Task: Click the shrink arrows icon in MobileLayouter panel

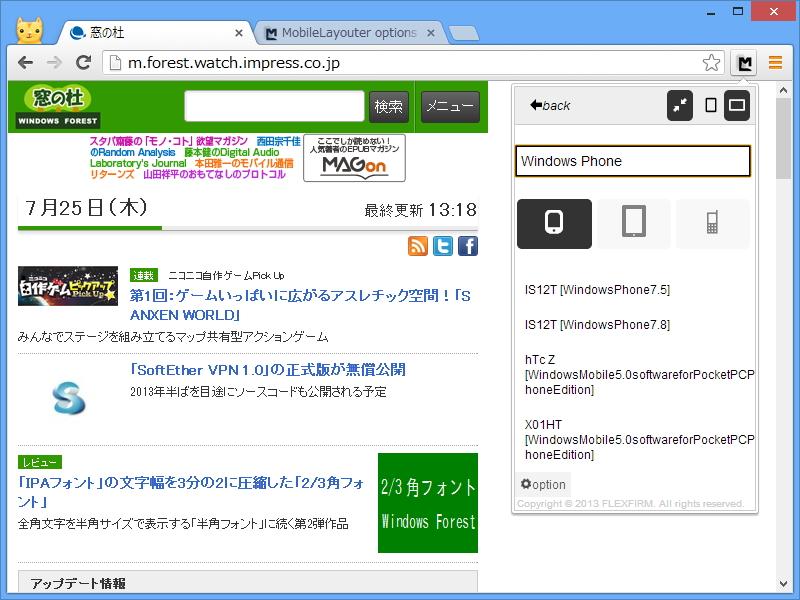Action: pos(683,105)
